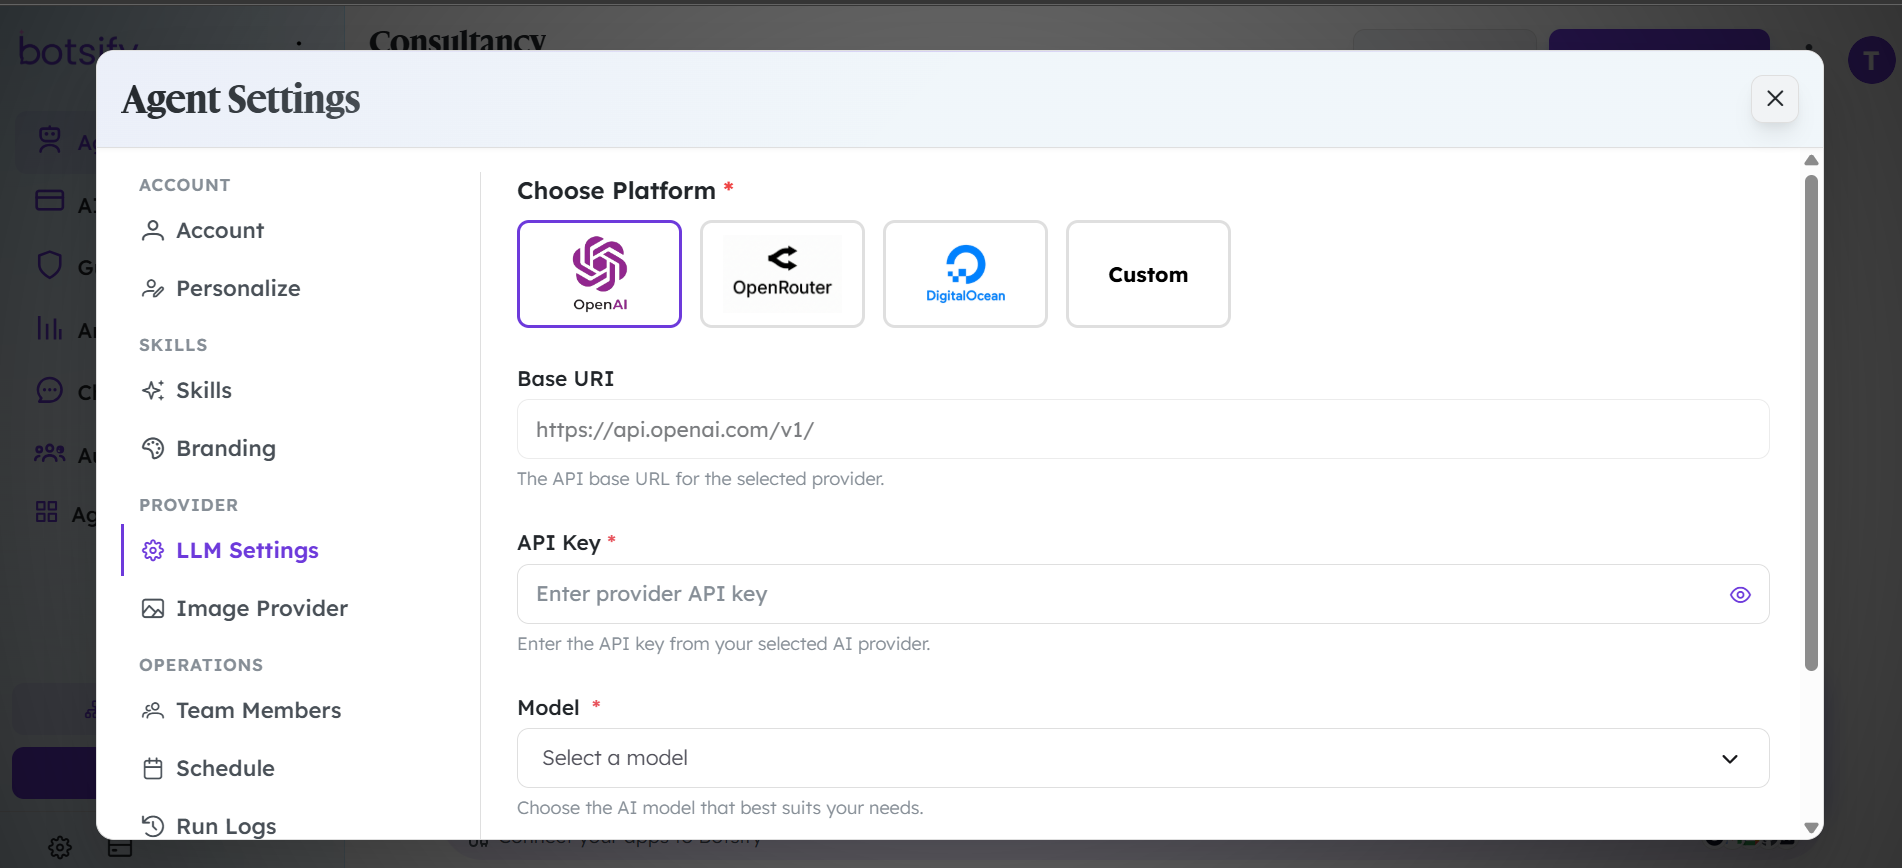1902x868 pixels.
Task: Click the "Model" field label
Action: coord(549,708)
